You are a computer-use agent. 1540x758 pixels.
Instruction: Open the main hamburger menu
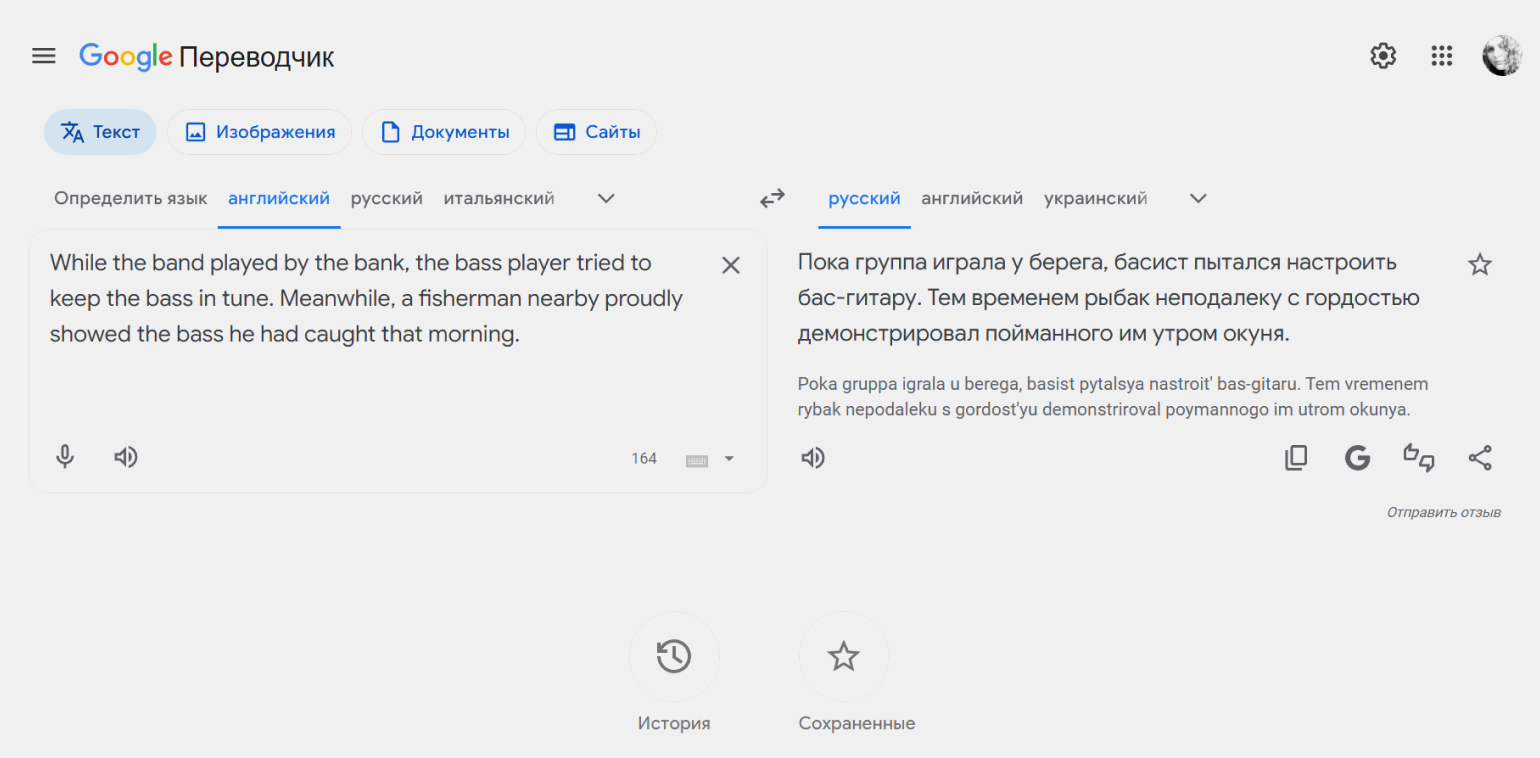point(44,56)
